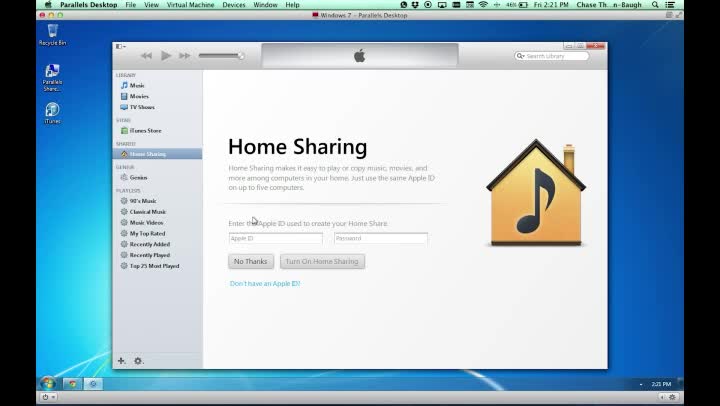This screenshot has width=720, height=406.
Task: Click the Recycle Bin desktop icon
Action: coord(52,34)
